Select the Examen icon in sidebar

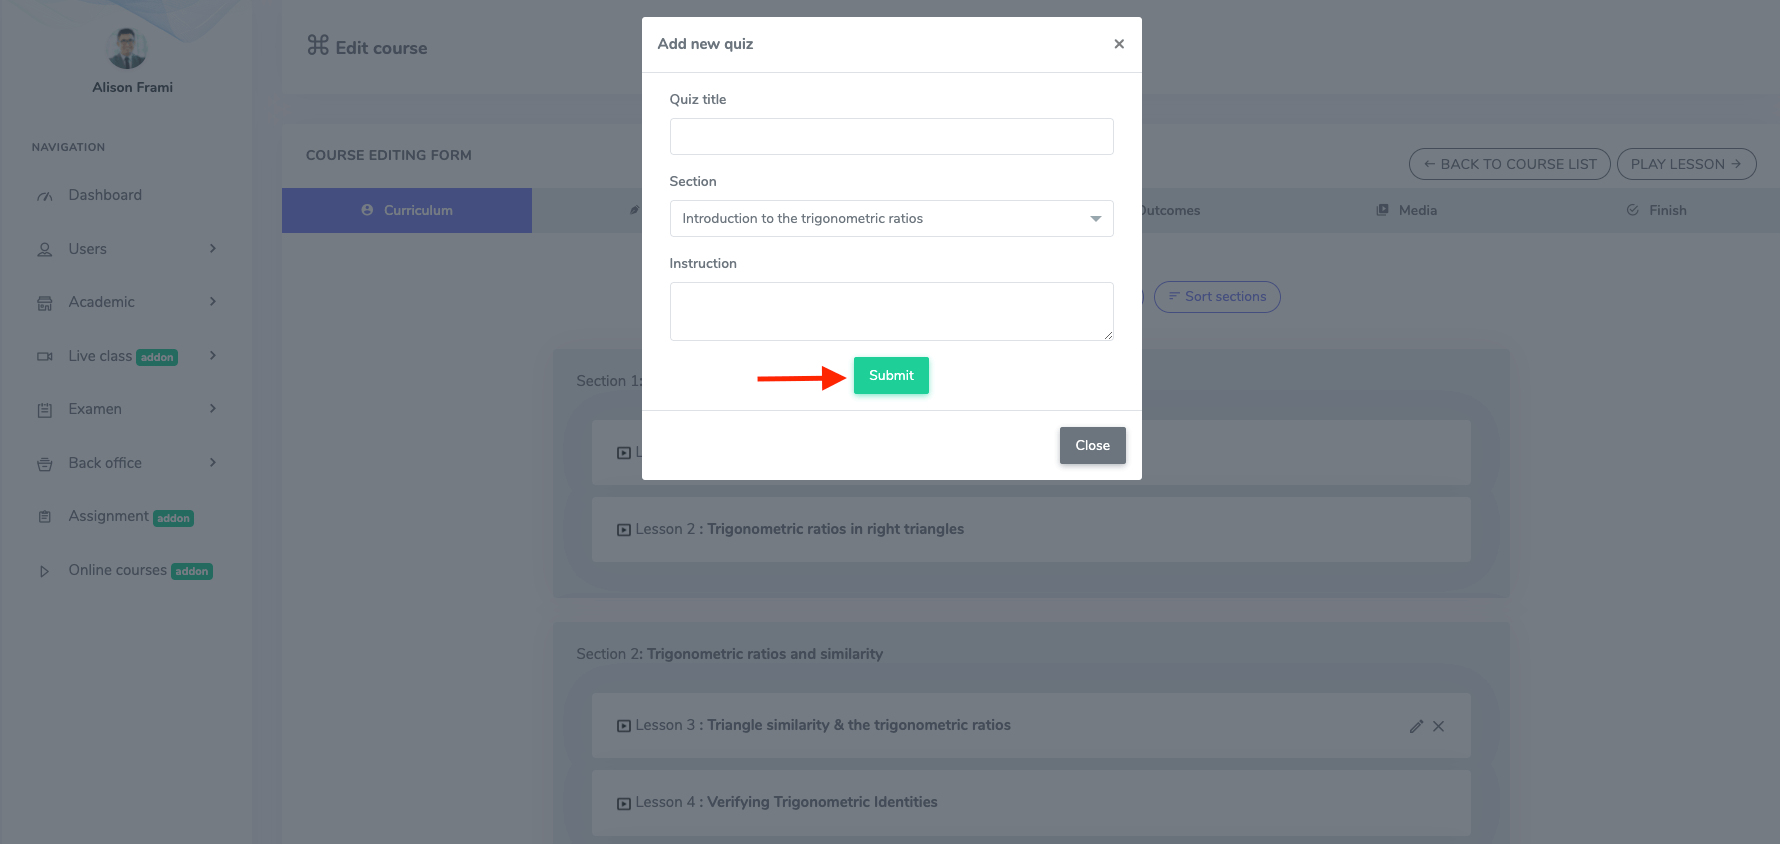[45, 408]
